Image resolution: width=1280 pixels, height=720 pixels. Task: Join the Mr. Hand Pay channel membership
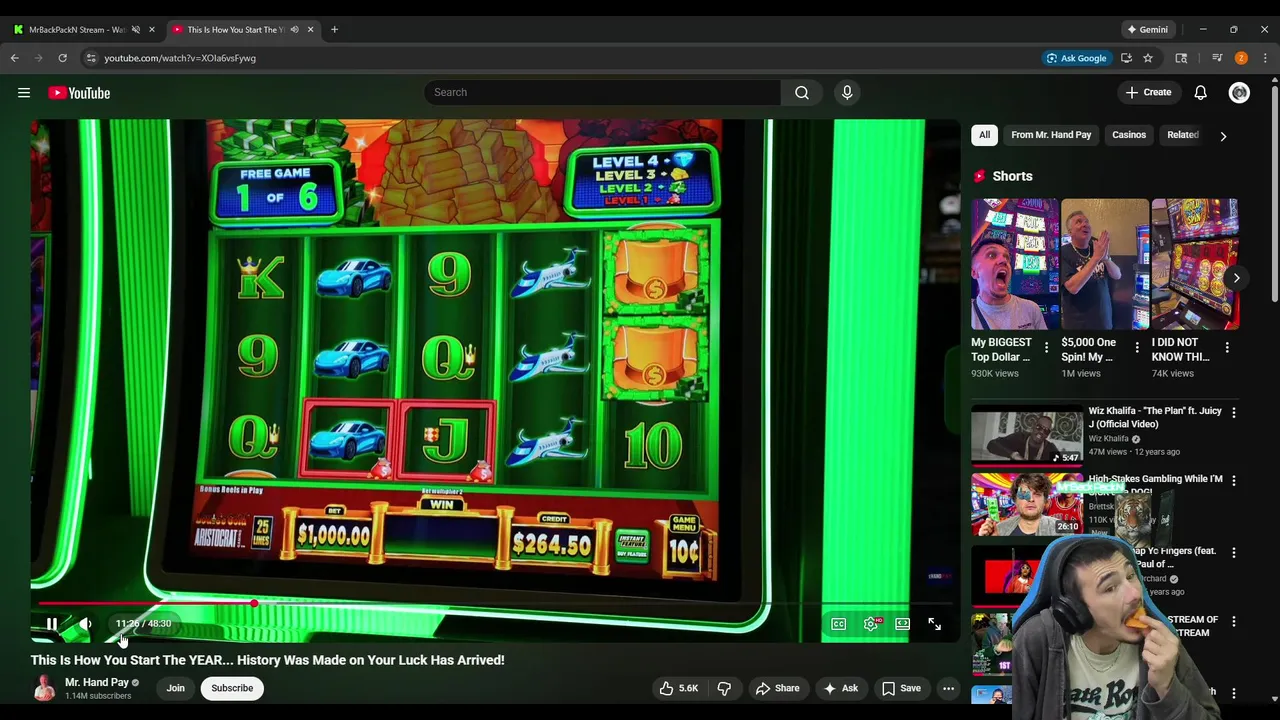pos(176,688)
